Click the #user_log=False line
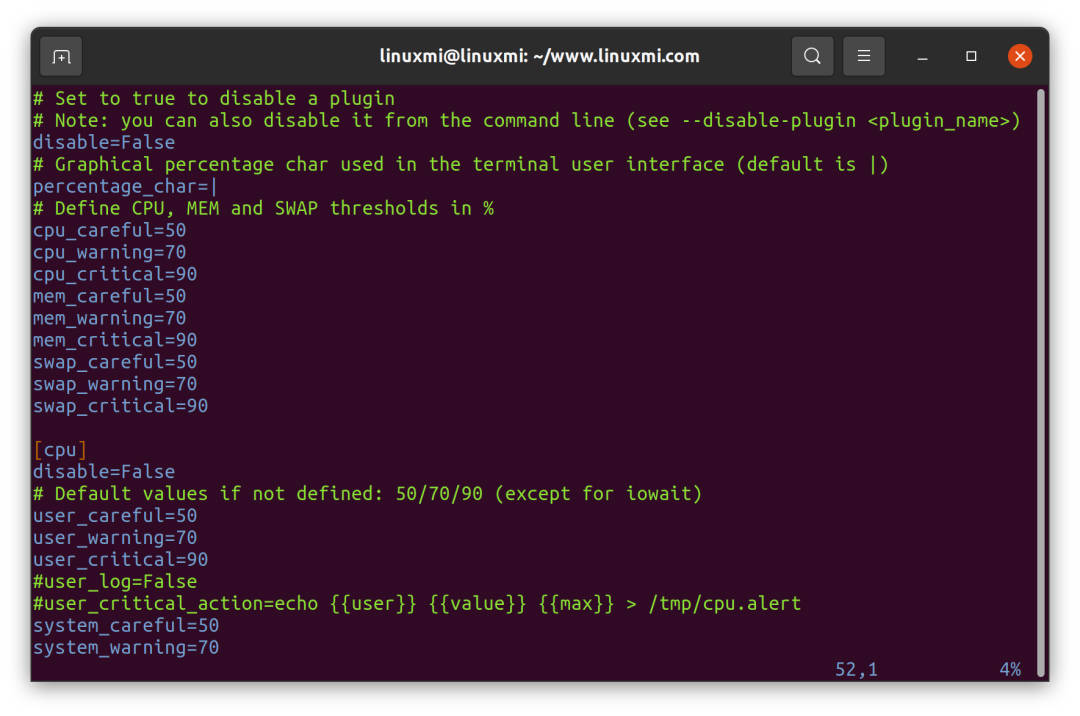This screenshot has width=1080, height=716. 115,582
